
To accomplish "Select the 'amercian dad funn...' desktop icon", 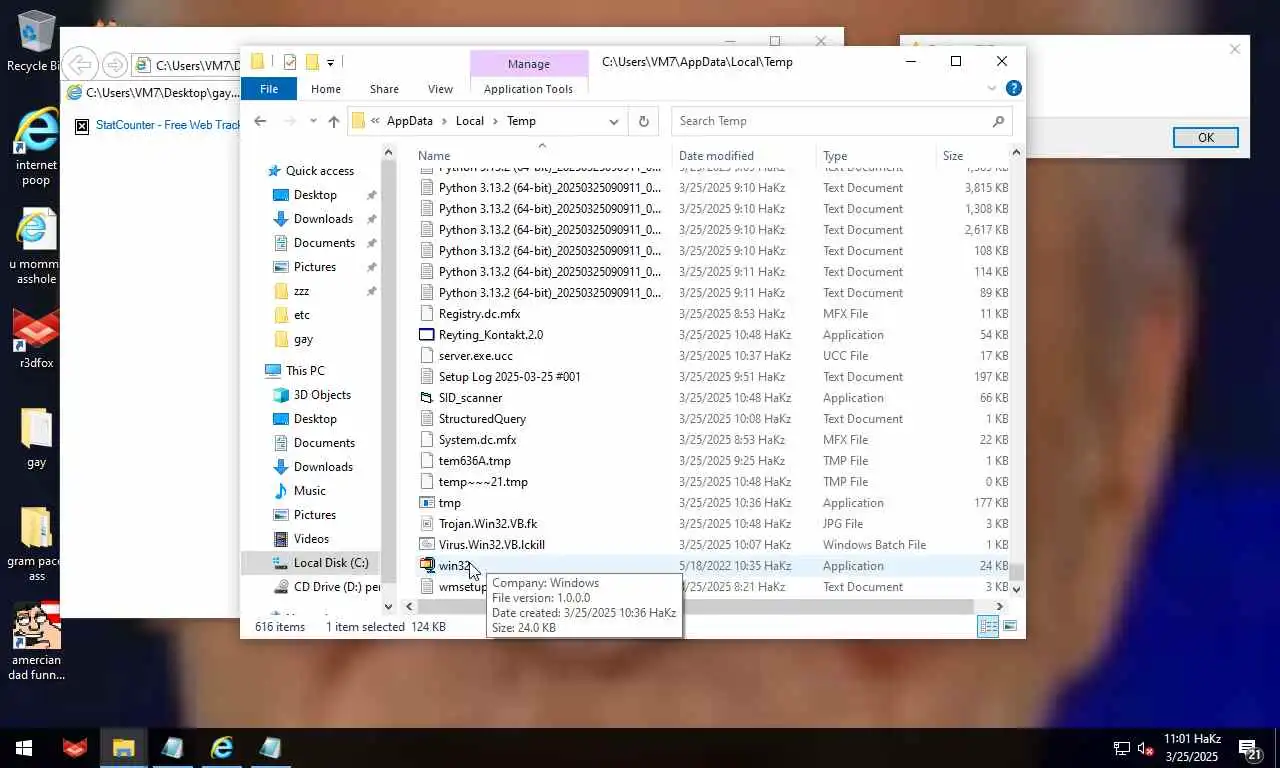I will (36, 641).
